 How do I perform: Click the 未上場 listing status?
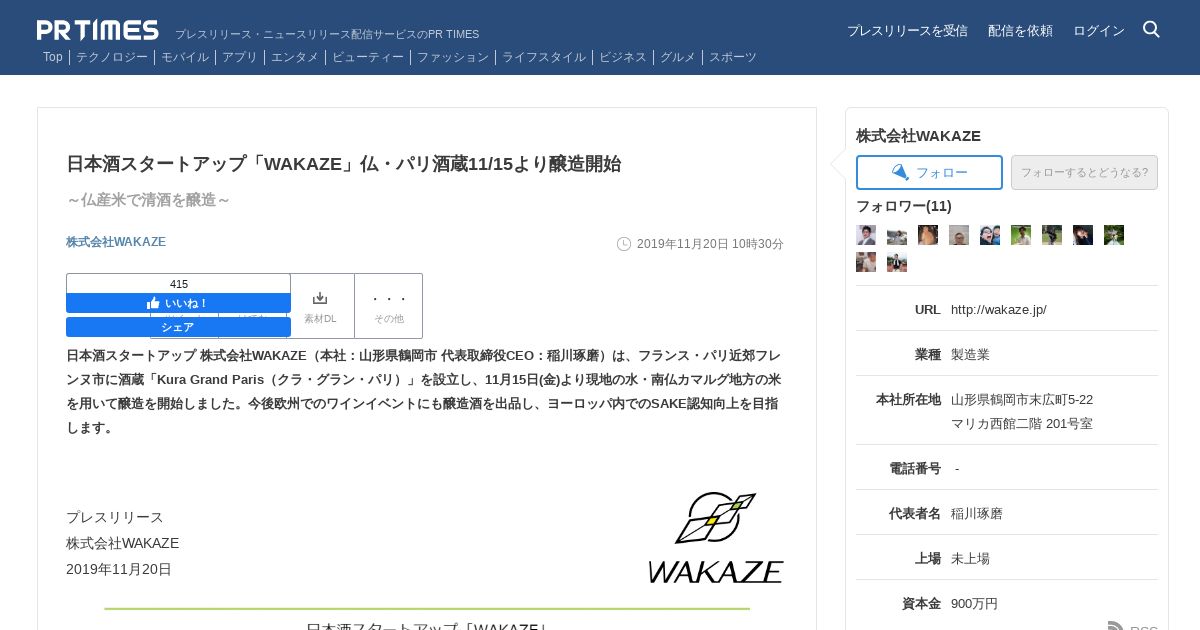(x=970, y=559)
